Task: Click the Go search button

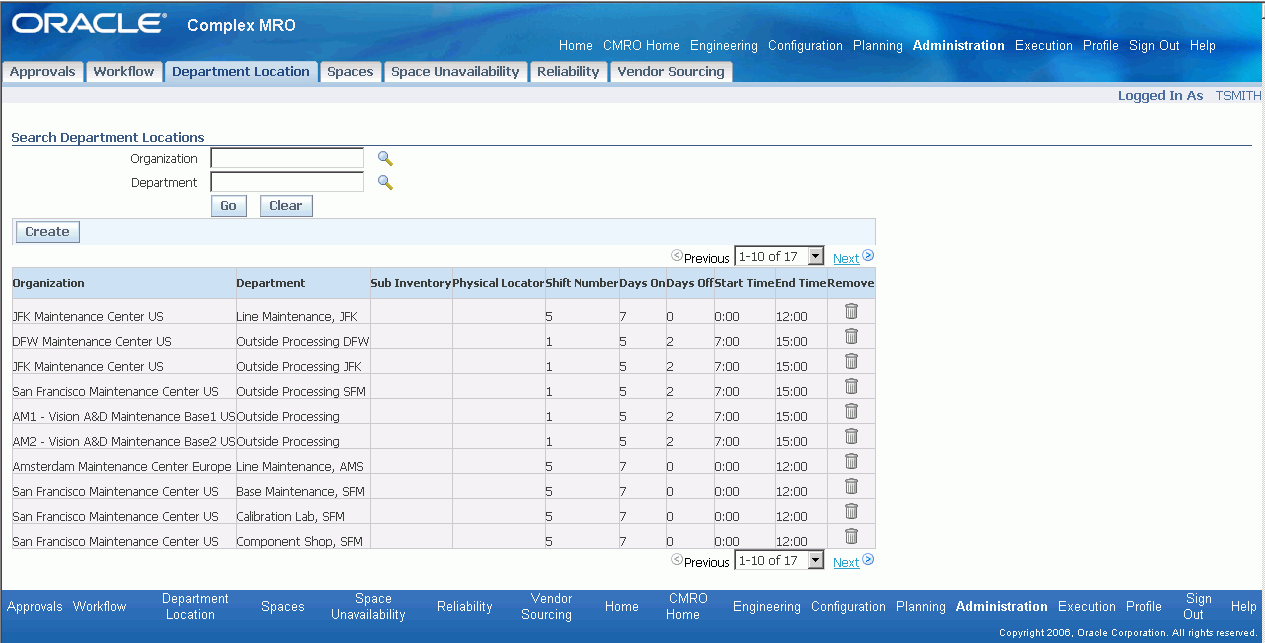Action: [228, 206]
